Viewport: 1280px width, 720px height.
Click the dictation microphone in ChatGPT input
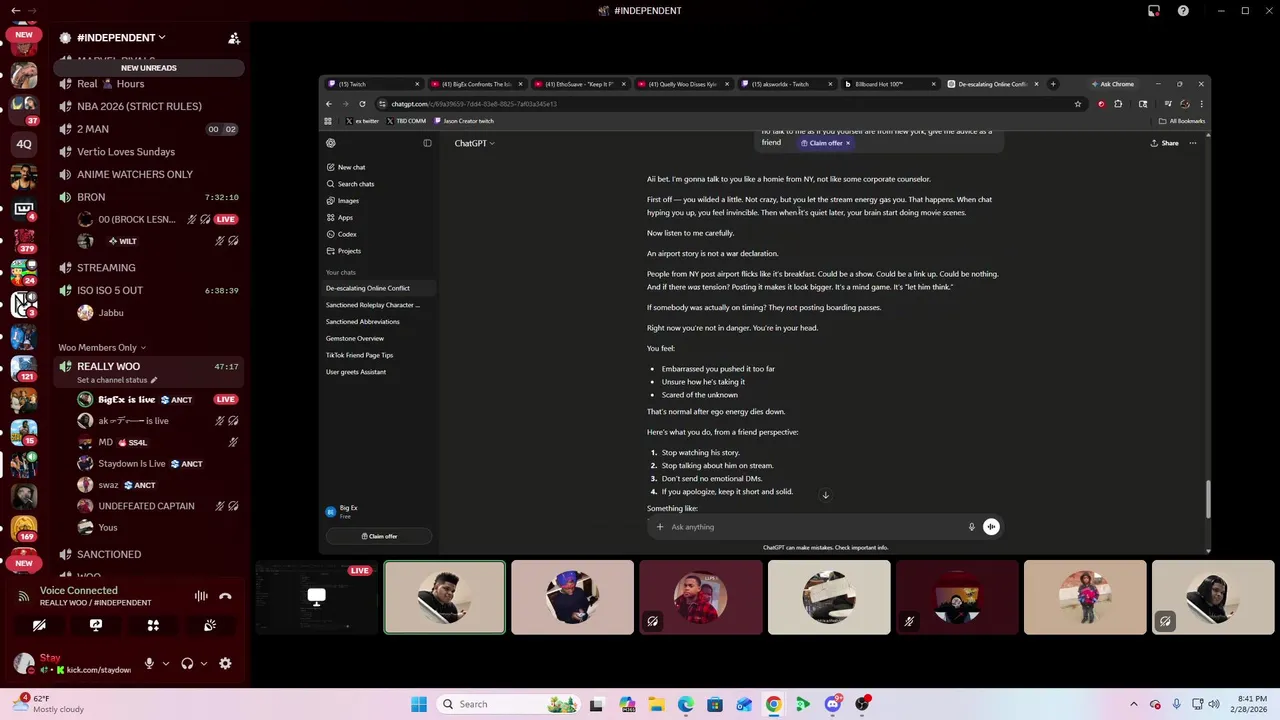(x=971, y=527)
